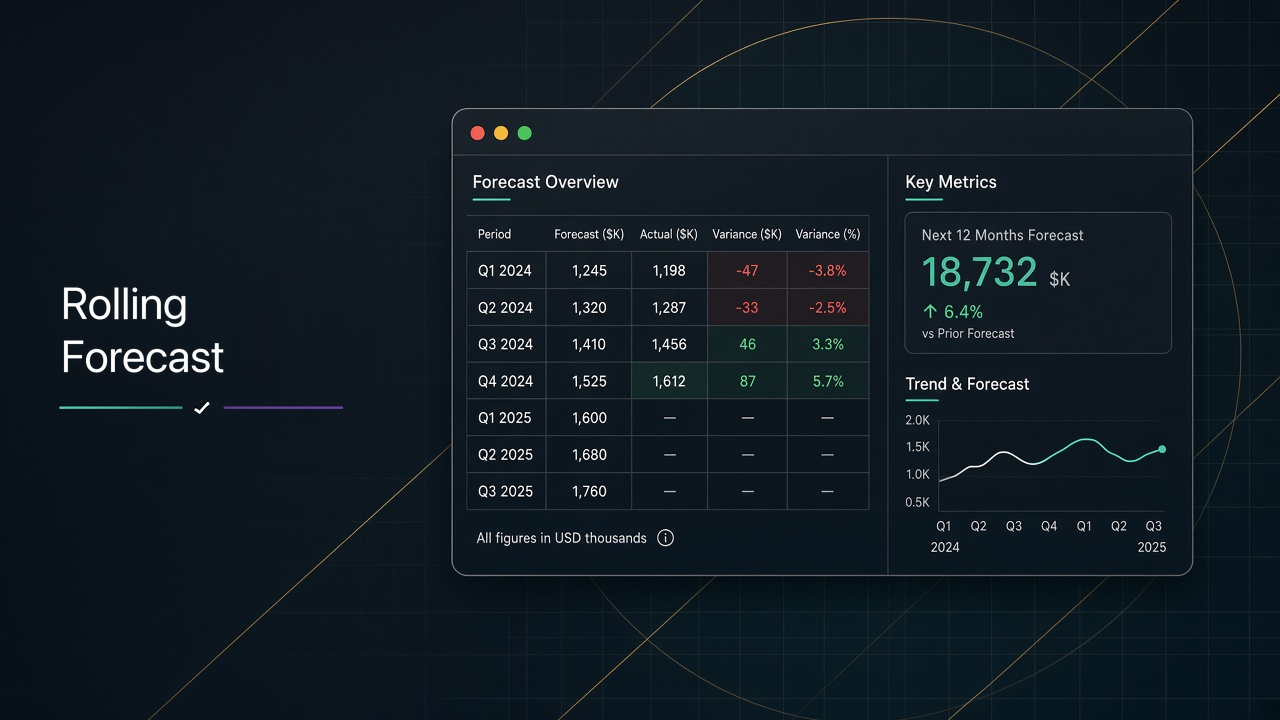Click the trend chart endpoint dot
Image resolution: width=1280 pixels, height=720 pixels.
tap(1162, 450)
